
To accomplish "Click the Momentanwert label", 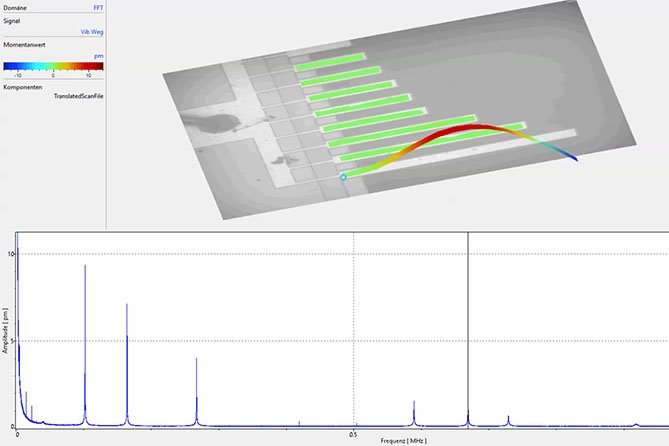I will (x=26, y=46).
